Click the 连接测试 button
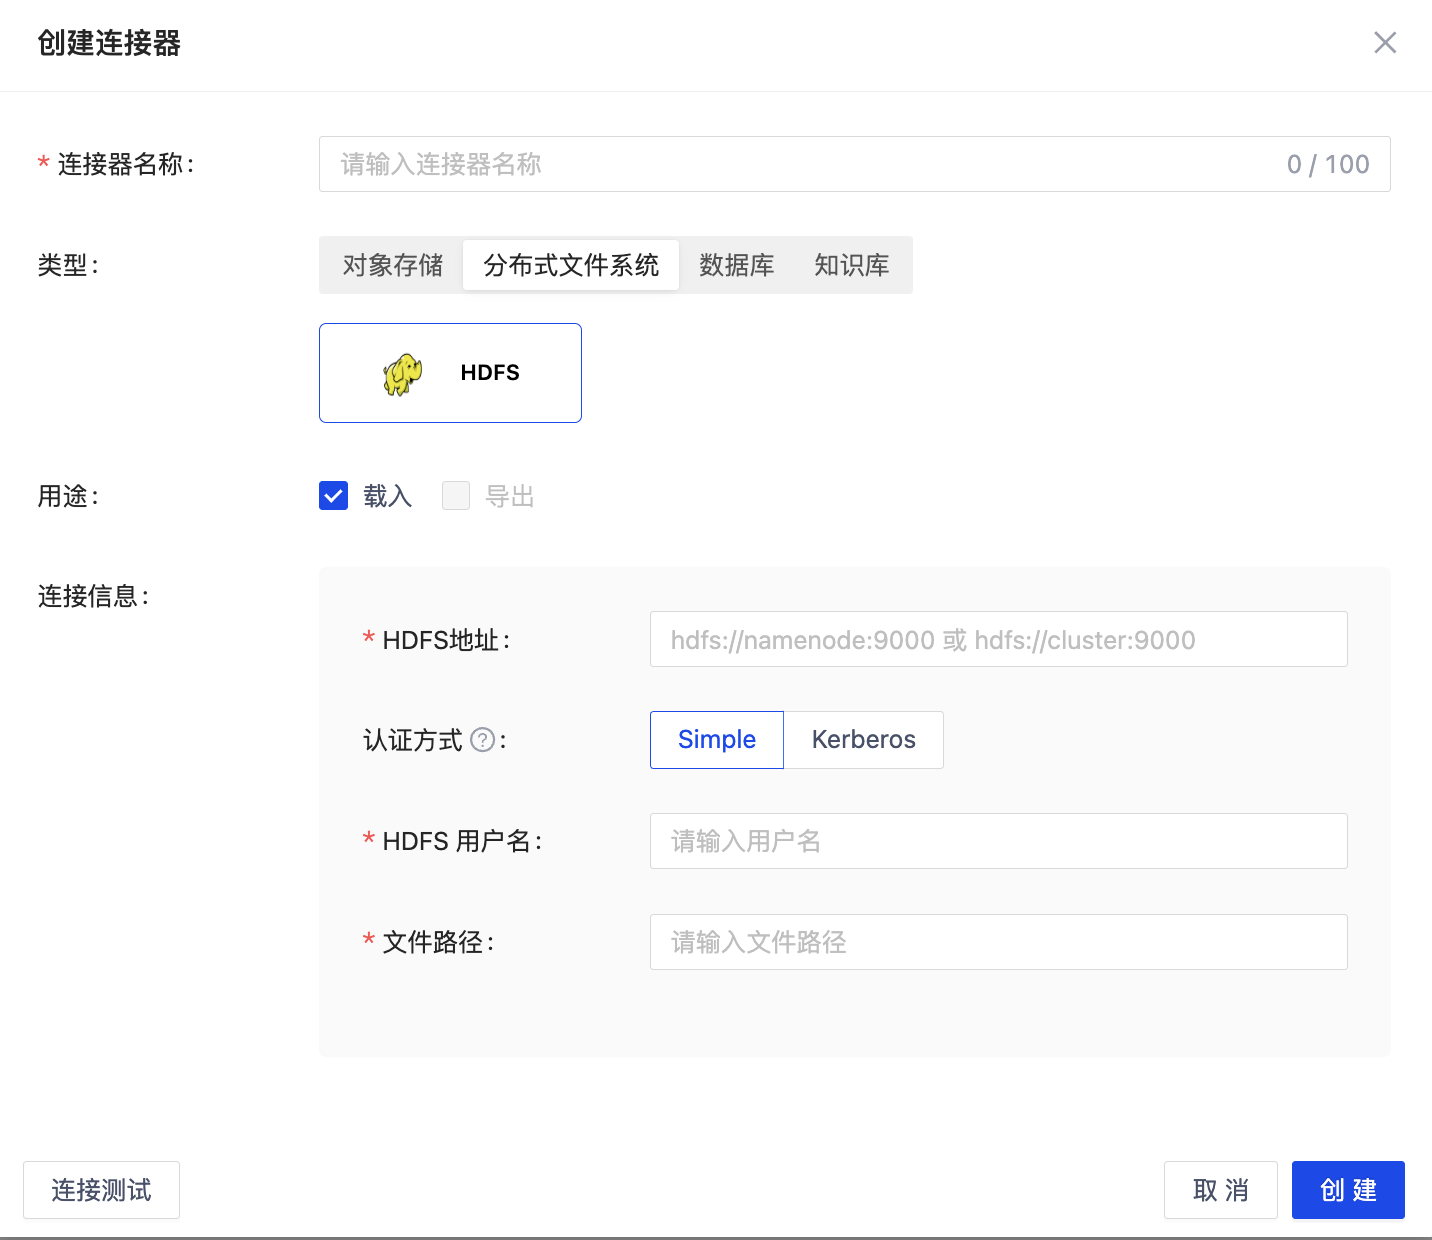The height and width of the screenshot is (1240, 1432). tap(101, 1190)
